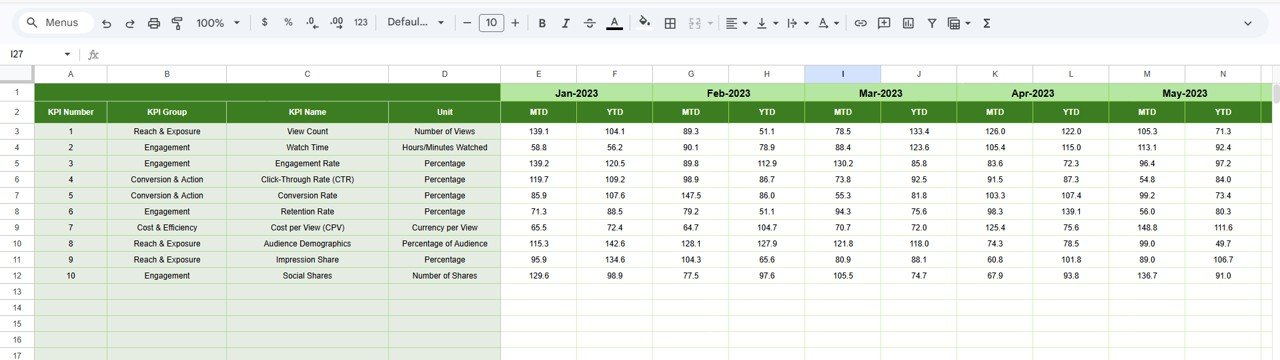The height and width of the screenshot is (360, 1280).
Task: Decrease decimal places
Action: pyautogui.click(x=312, y=22)
